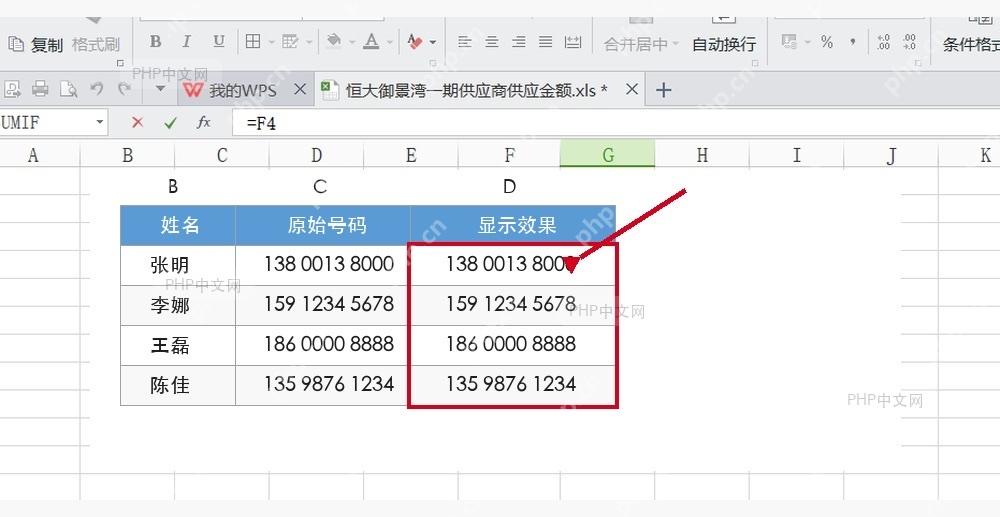This screenshot has height=517, width=1000.
Task: Cancel formula entry with red X
Action: point(137,122)
